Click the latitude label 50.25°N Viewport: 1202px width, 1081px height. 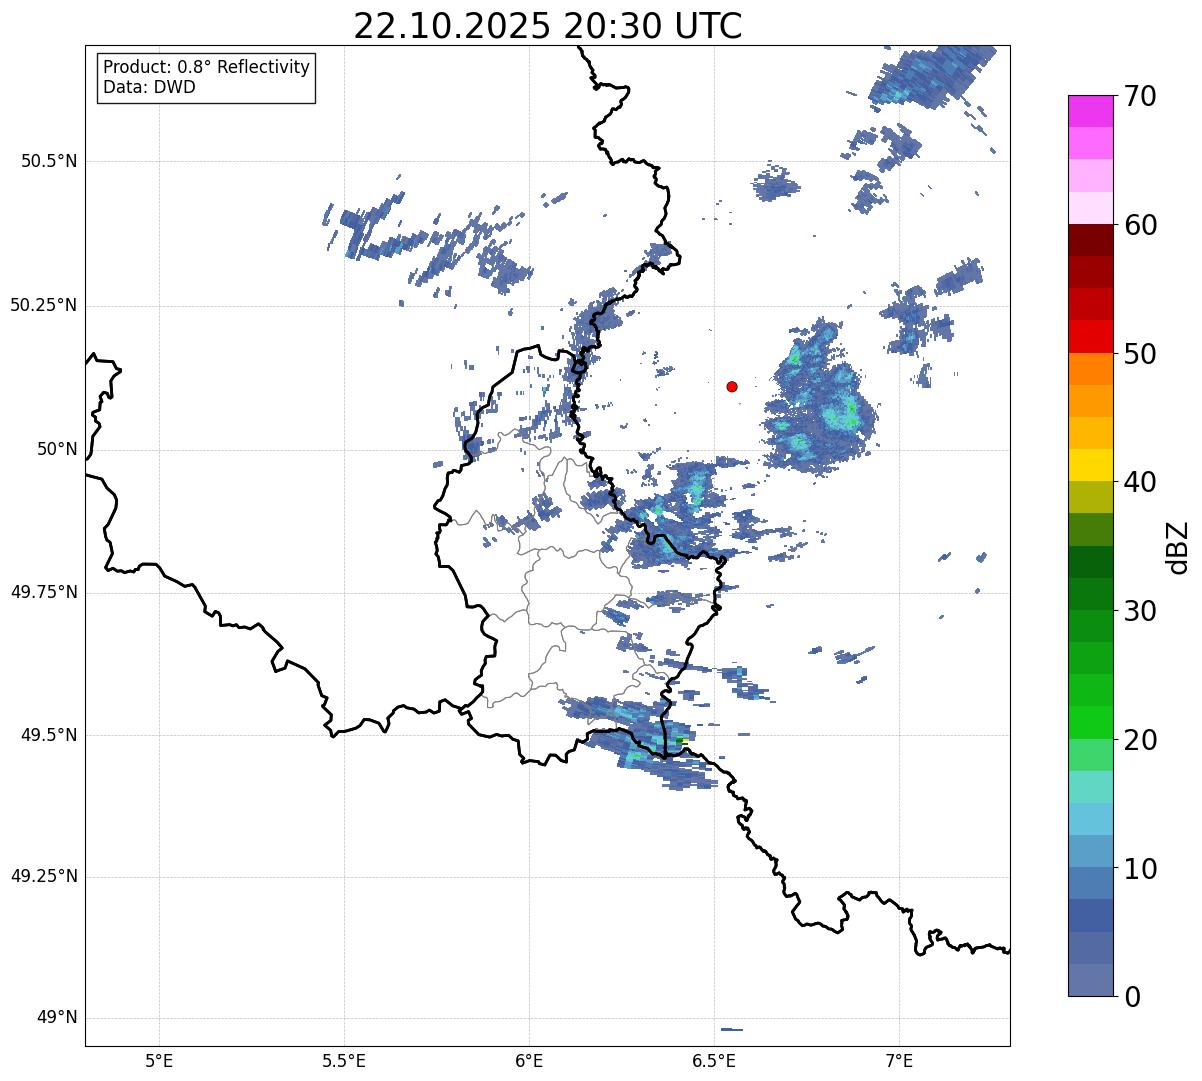(x=44, y=305)
